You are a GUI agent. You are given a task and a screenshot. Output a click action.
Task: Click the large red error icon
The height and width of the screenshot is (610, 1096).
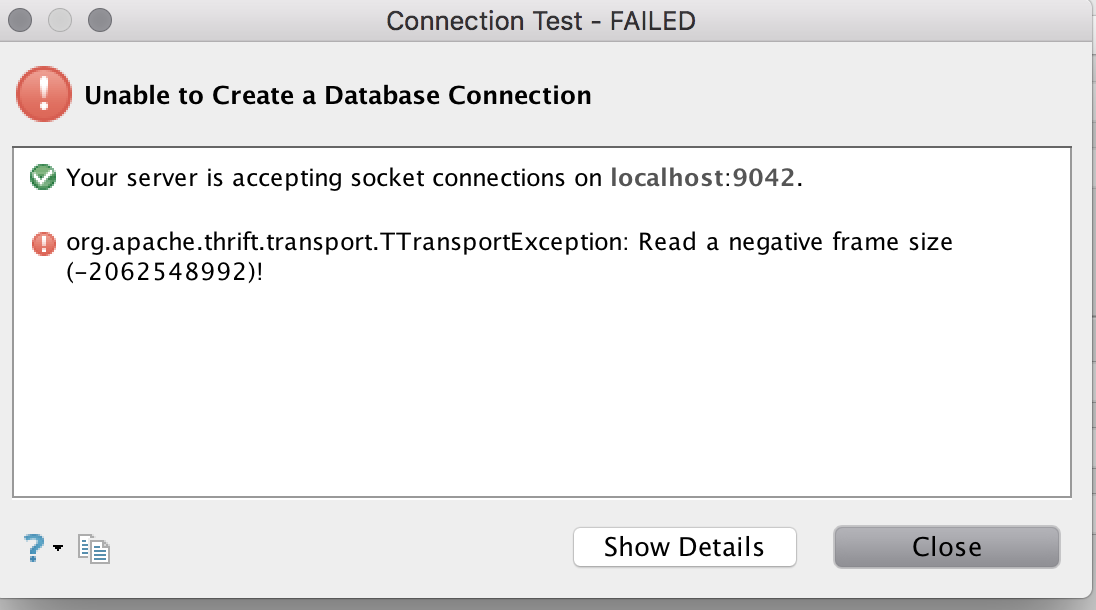coord(43,96)
